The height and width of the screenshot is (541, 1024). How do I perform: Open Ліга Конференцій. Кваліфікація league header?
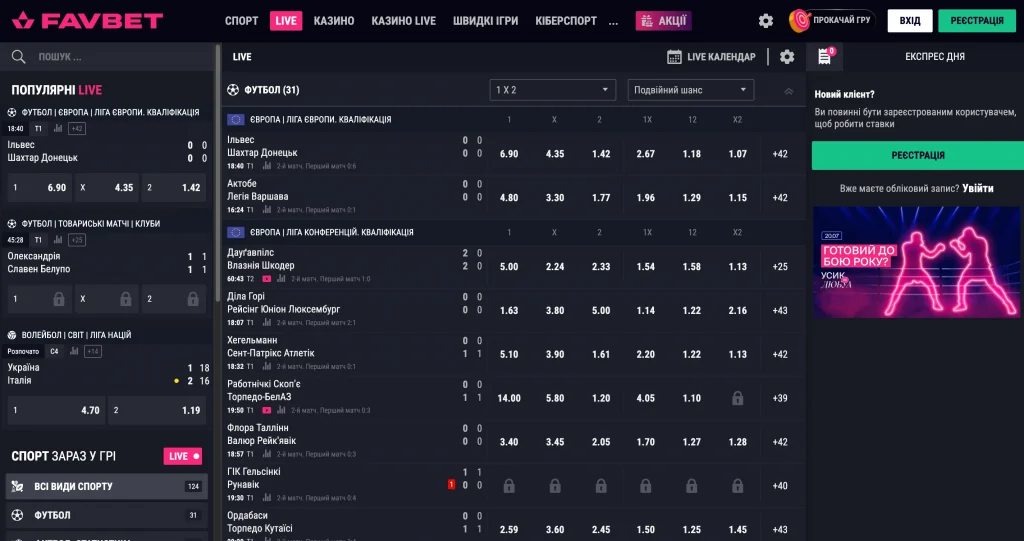(x=331, y=232)
